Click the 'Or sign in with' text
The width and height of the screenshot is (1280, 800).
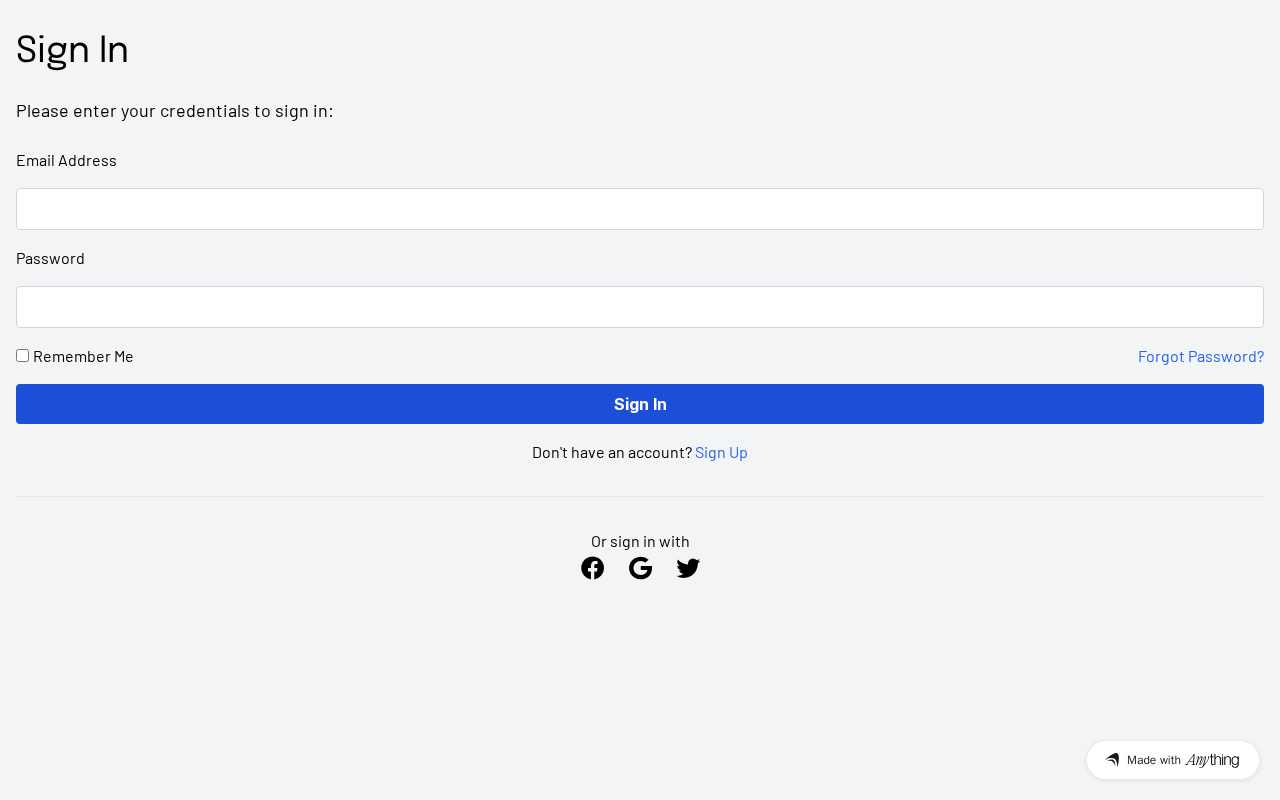pos(640,541)
